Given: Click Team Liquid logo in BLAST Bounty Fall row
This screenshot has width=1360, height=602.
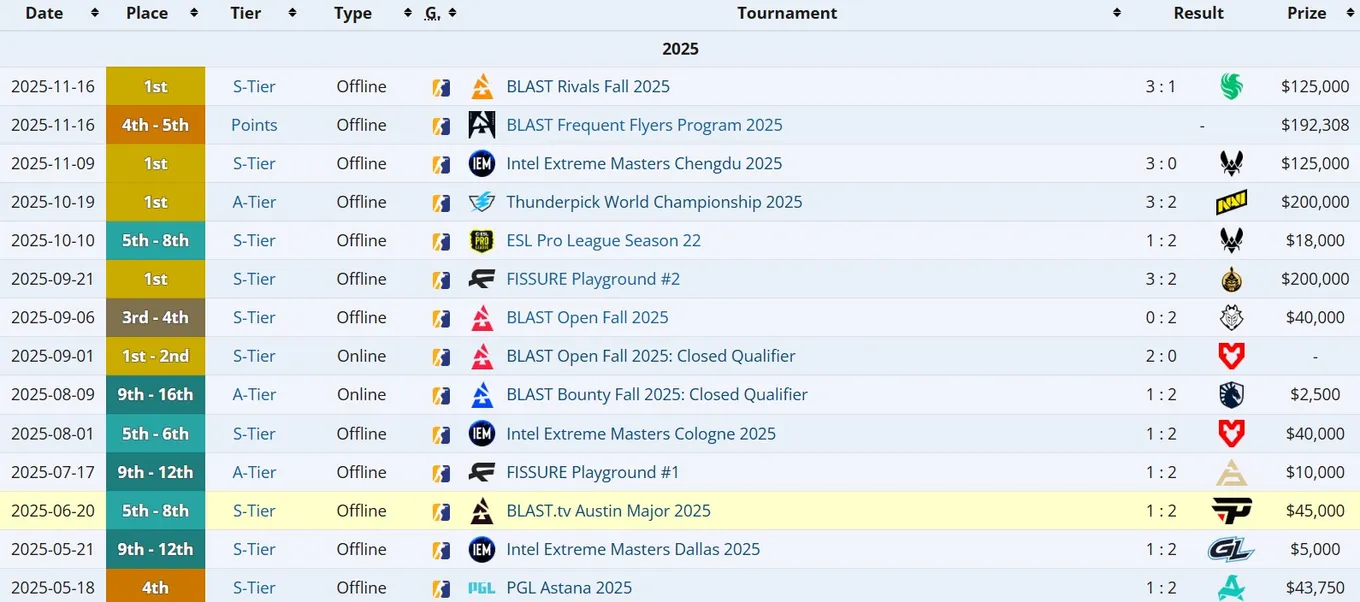Looking at the screenshot, I should 1231,394.
